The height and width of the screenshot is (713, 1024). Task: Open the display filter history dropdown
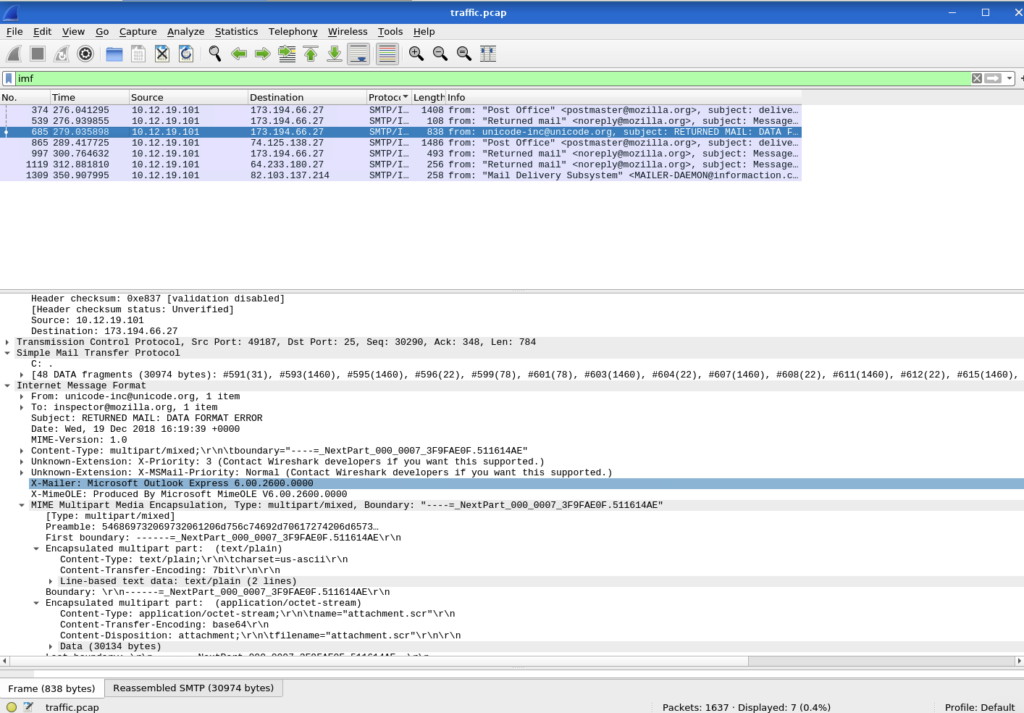pos(1010,78)
